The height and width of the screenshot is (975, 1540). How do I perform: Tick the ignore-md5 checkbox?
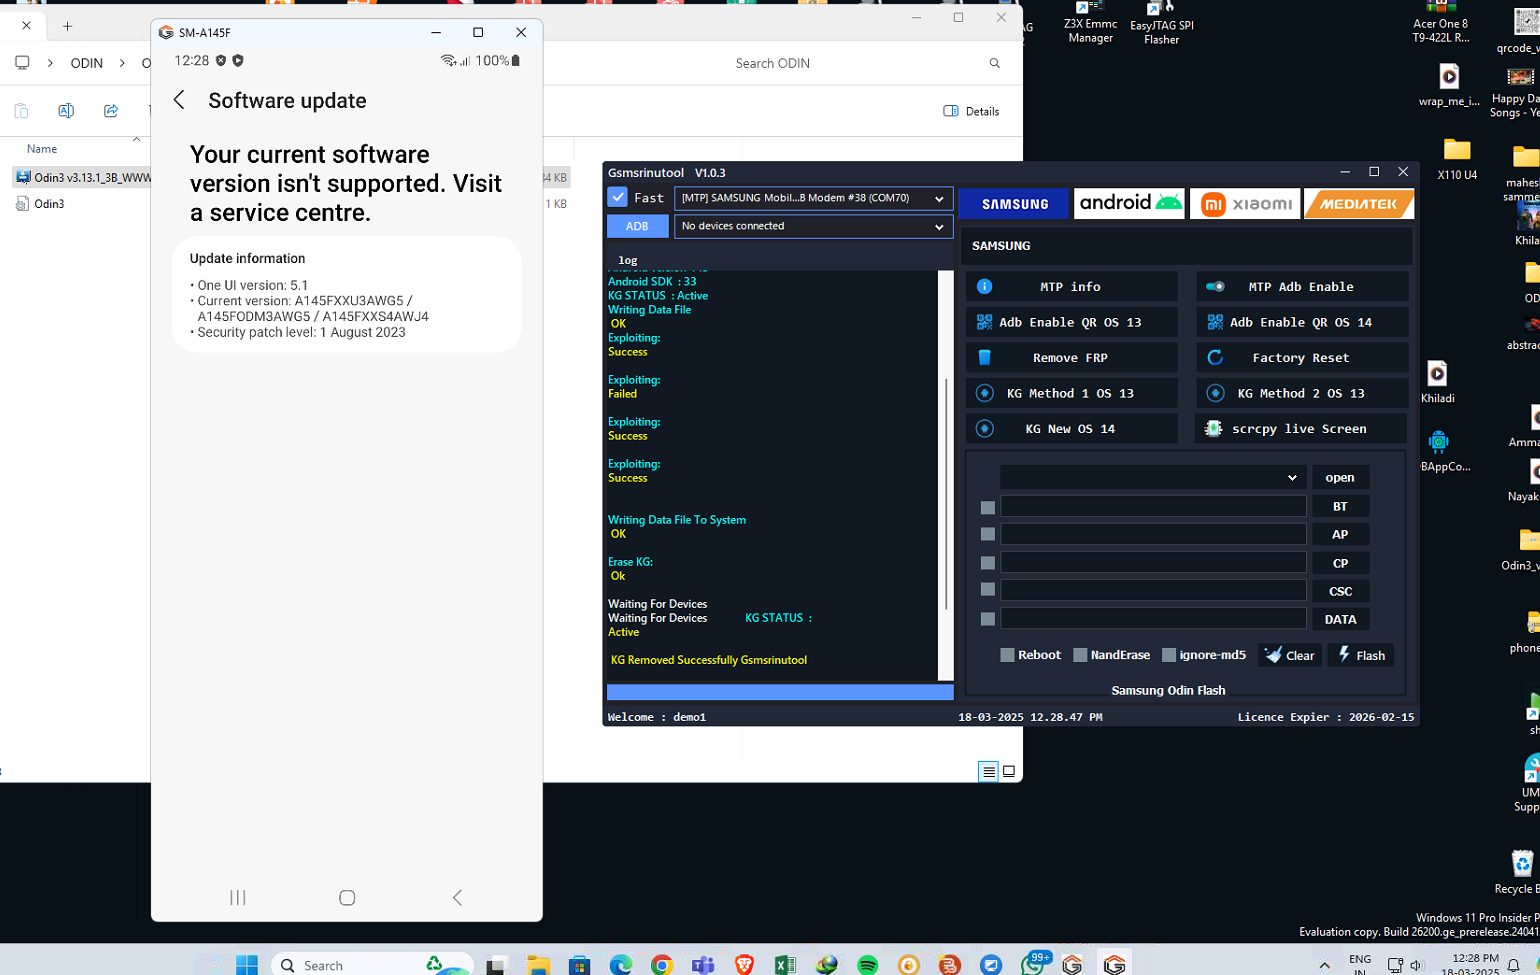[1168, 655]
